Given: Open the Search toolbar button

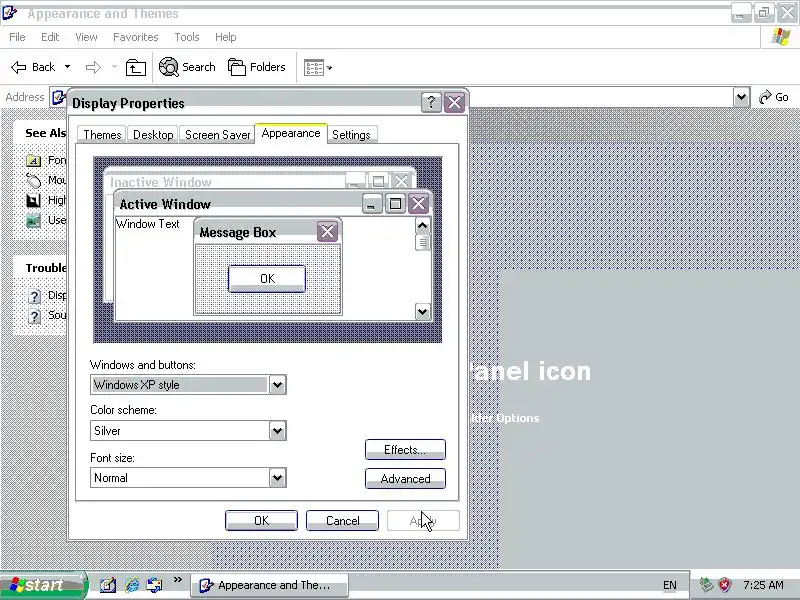Looking at the screenshot, I should (x=187, y=67).
